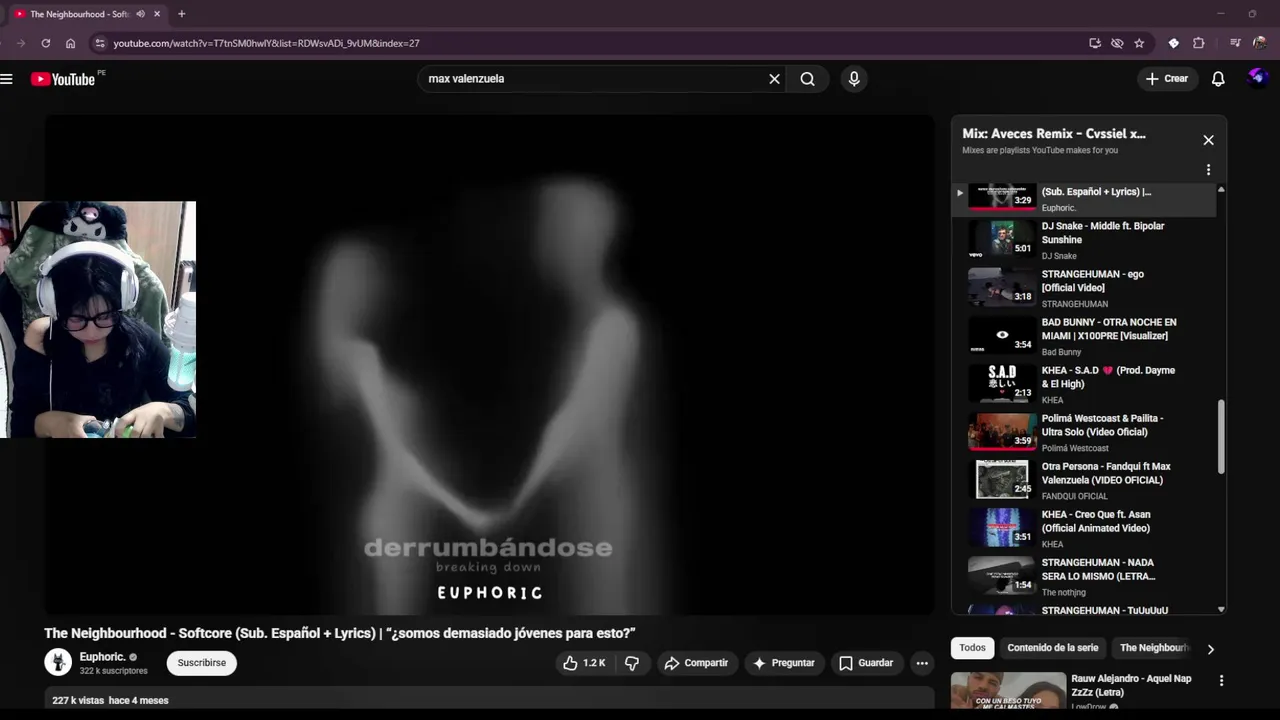Click the install app icon in the address bar
1280x720 pixels.
(x=1095, y=43)
